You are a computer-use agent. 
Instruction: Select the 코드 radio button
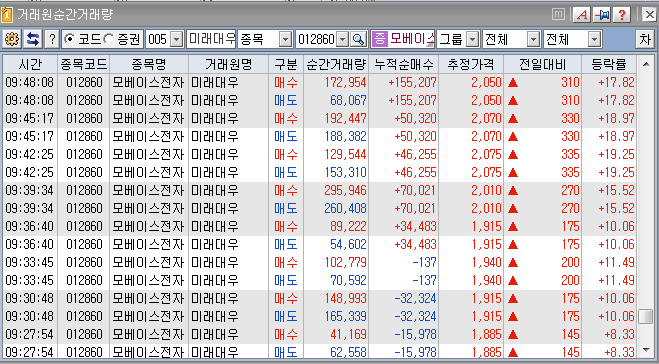[70, 39]
